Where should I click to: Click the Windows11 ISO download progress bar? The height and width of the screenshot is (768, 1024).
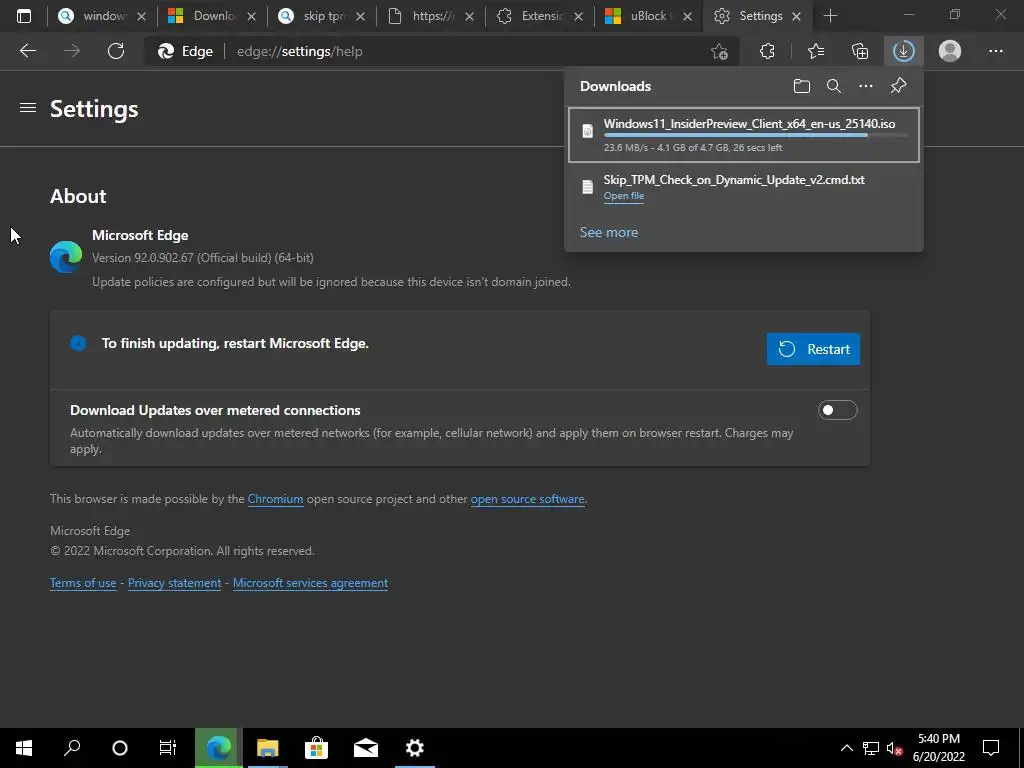(755, 135)
